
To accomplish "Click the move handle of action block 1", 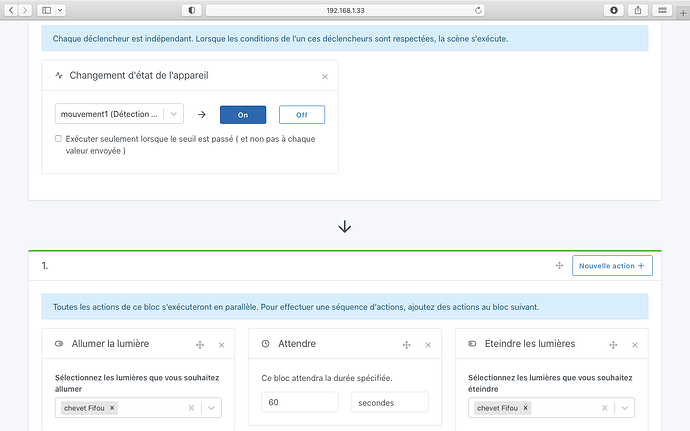I will click(559, 266).
